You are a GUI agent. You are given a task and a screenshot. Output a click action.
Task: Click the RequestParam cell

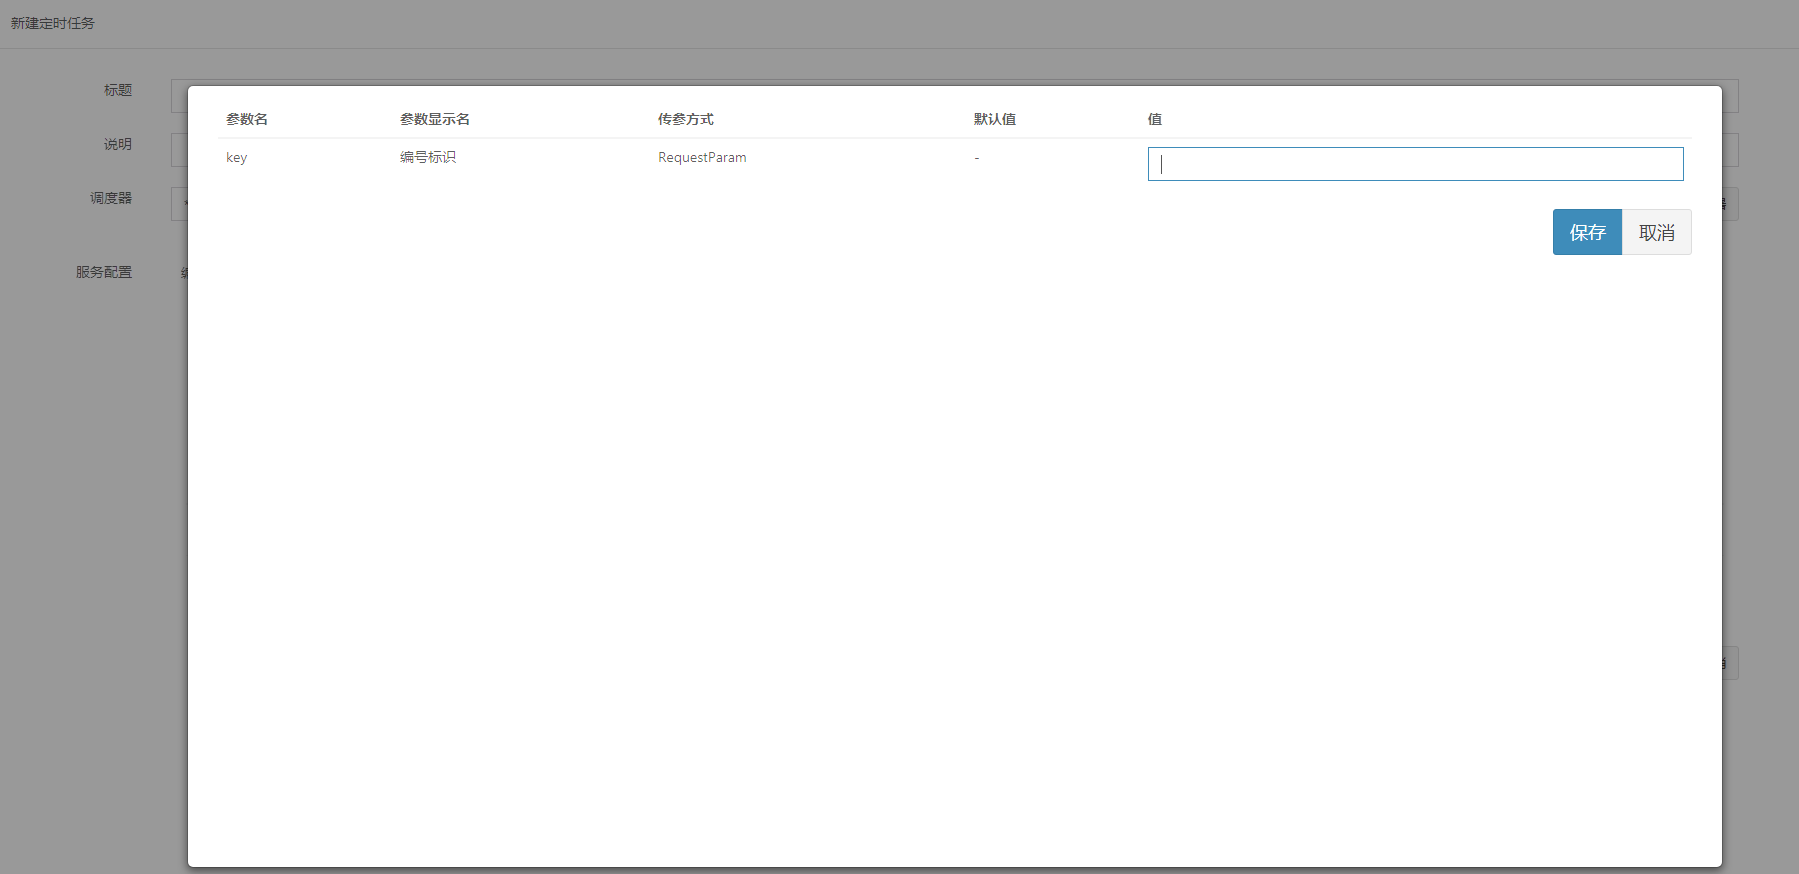coord(702,157)
